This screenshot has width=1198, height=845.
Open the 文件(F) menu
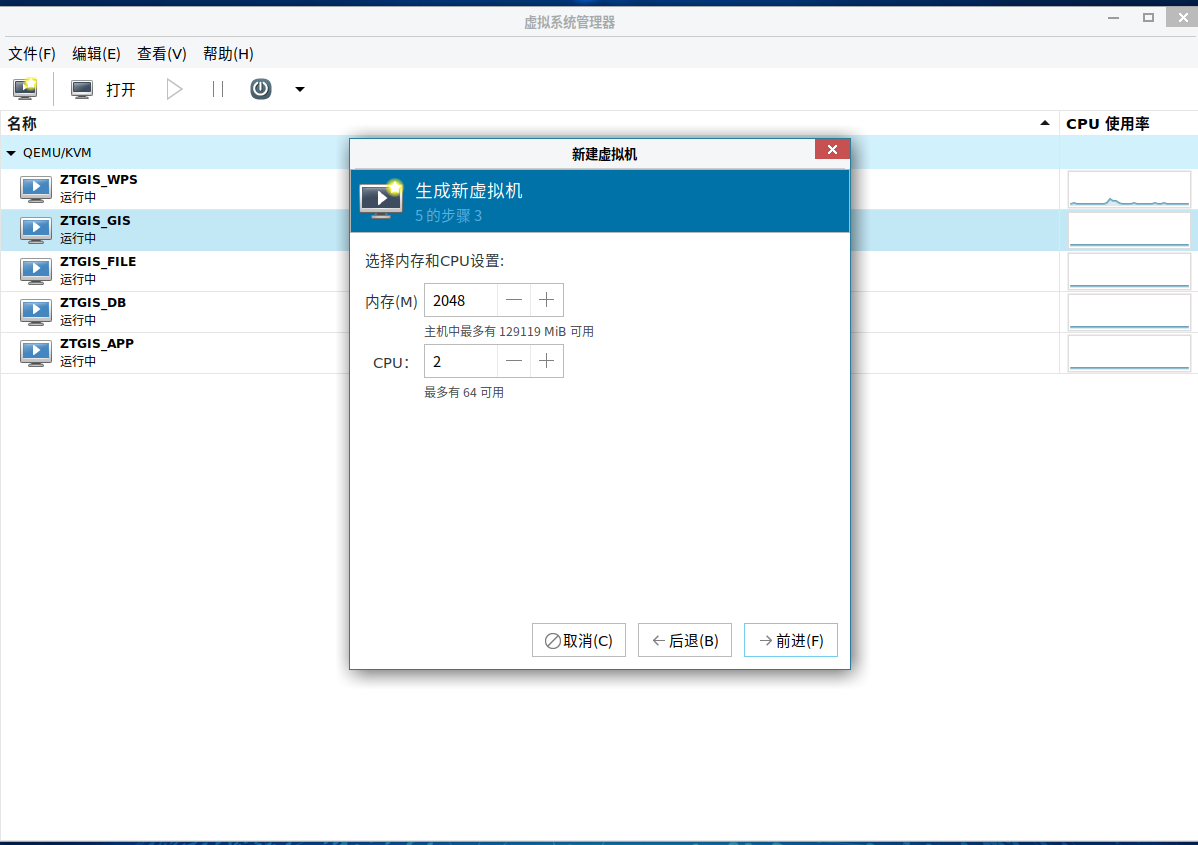(32, 54)
